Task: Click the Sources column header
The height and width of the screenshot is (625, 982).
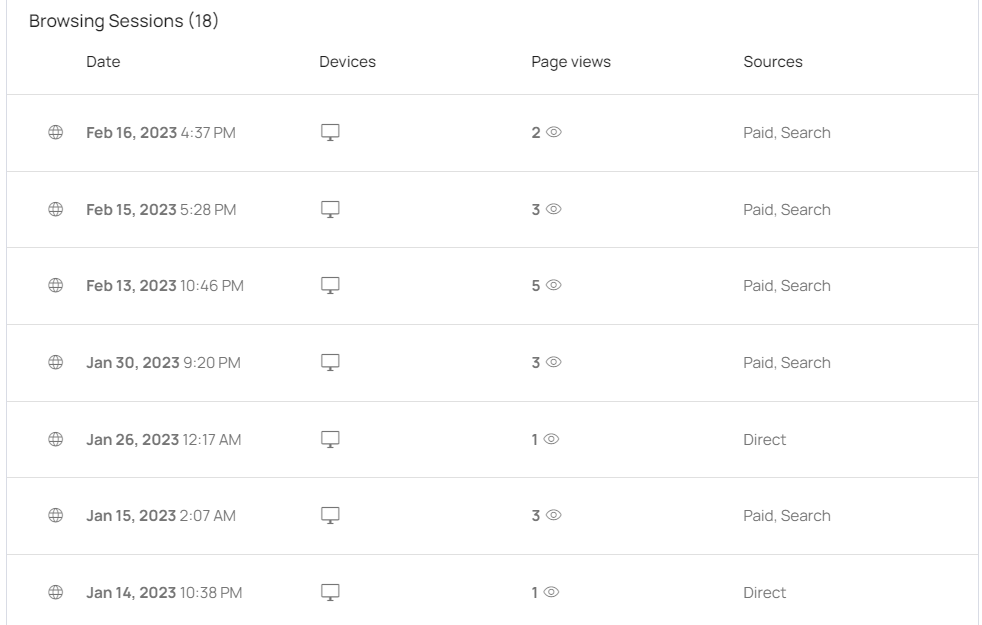Action: pos(772,62)
